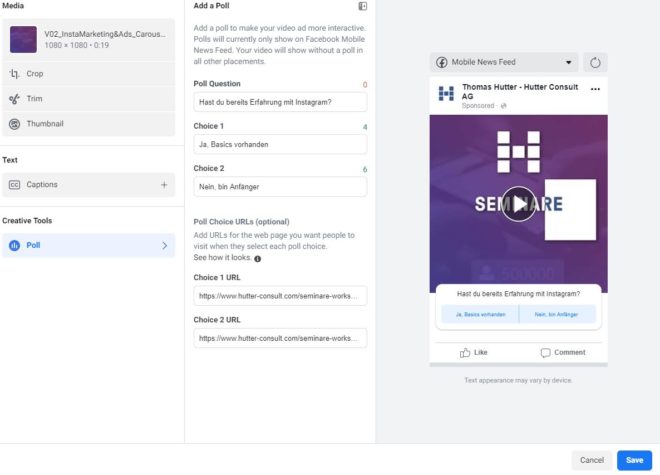Click the 'See how it looks.' text
This screenshot has height=475, width=660.
point(222,257)
